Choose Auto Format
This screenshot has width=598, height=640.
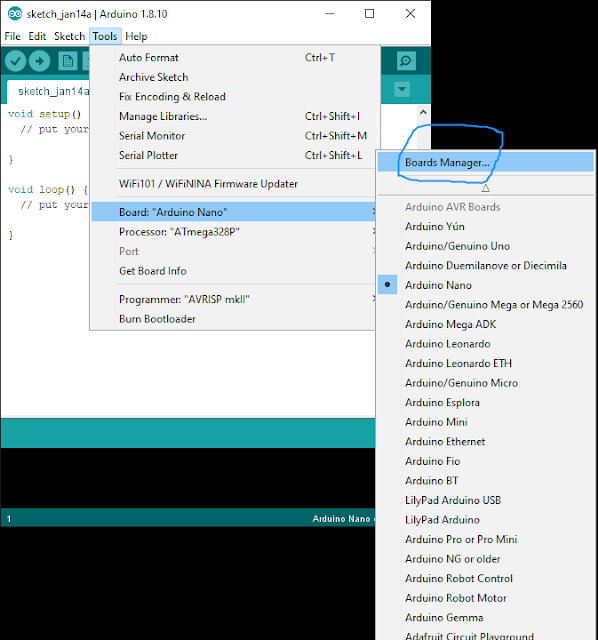coord(233,58)
